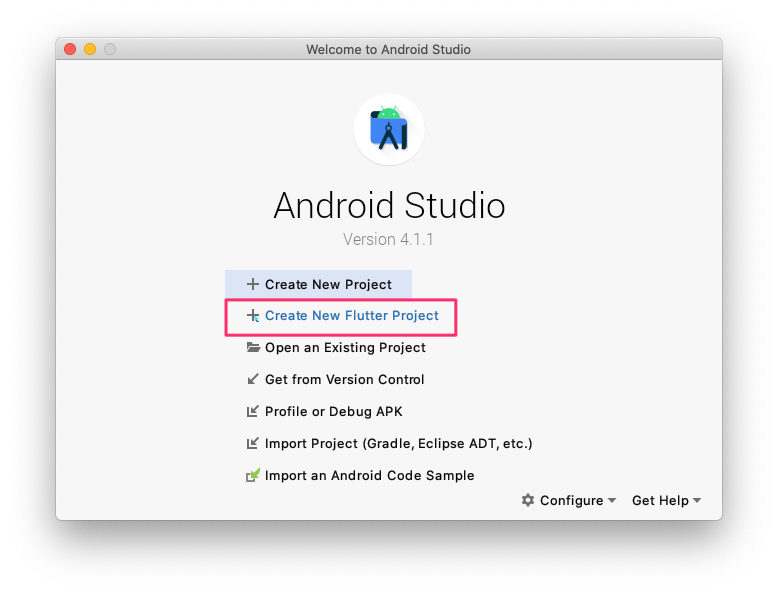Select Create New Project
Image resolution: width=778 pixels, height=594 pixels.
318,284
